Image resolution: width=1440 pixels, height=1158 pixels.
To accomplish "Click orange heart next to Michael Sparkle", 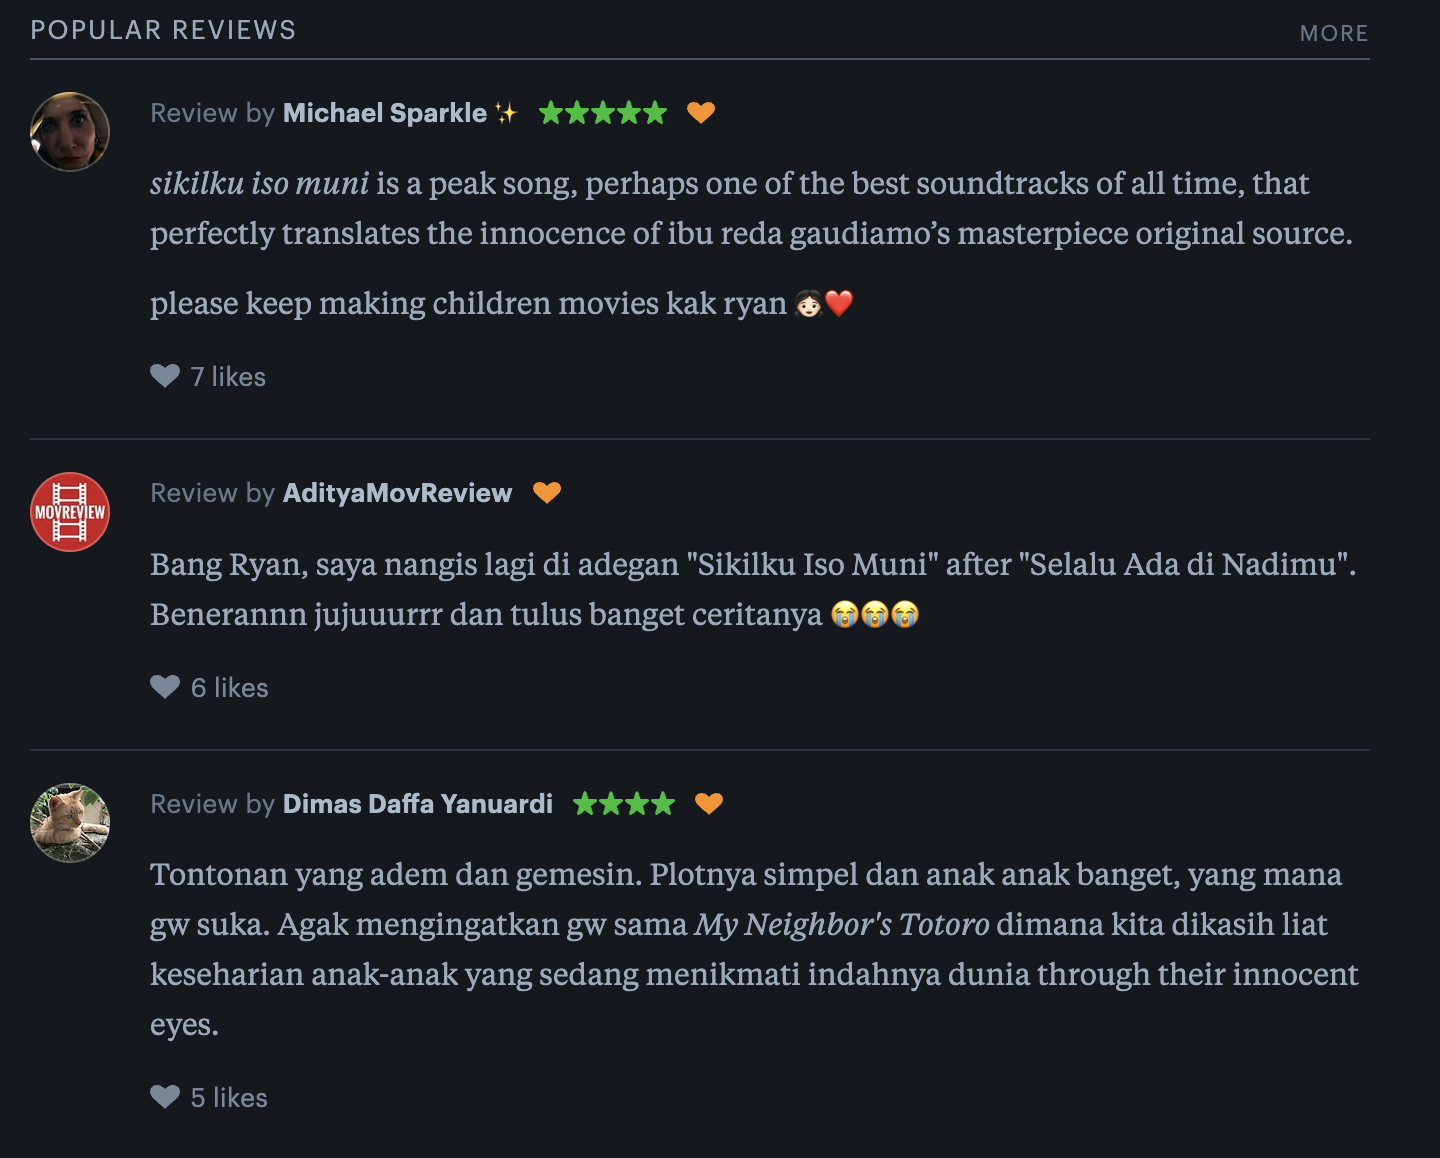I will 701,113.
